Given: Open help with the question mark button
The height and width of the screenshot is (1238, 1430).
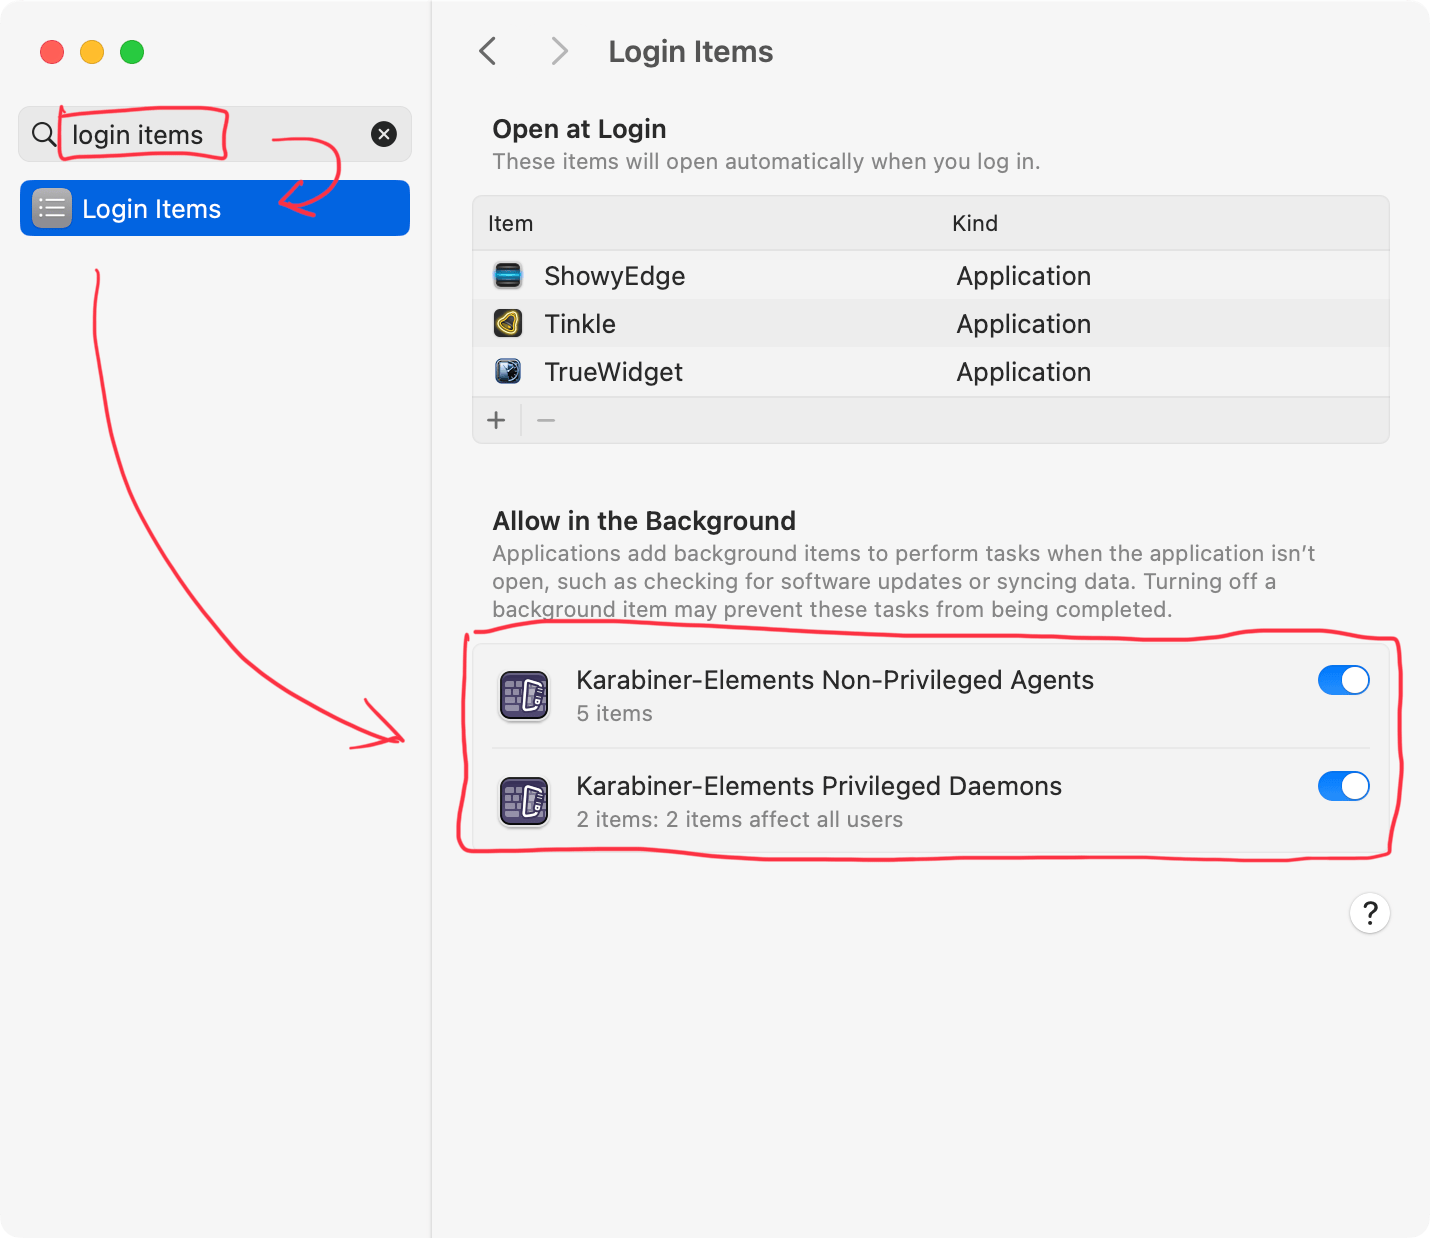Looking at the screenshot, I should click(1370, 913).
